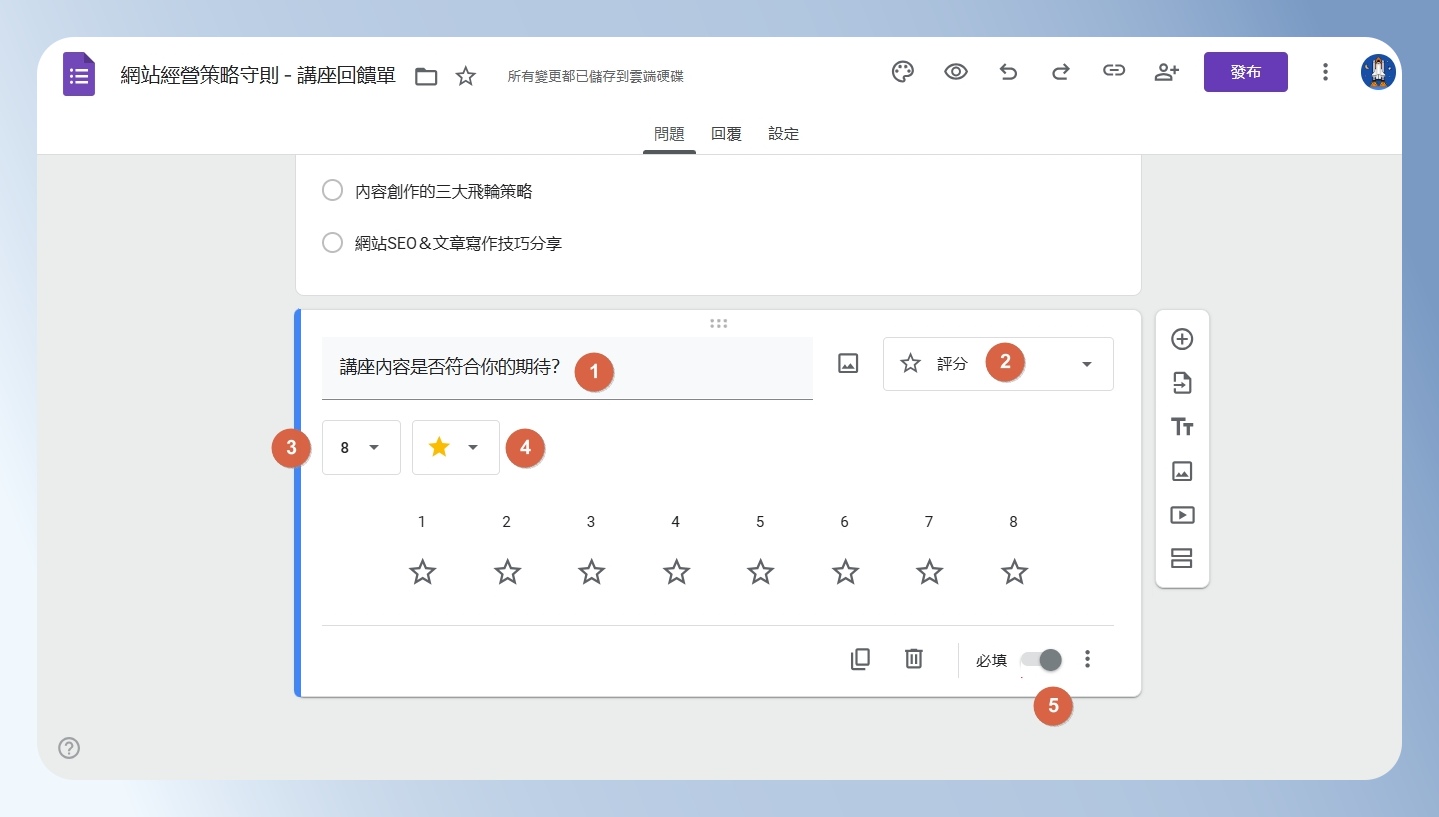
Task: Preview the form with the eye icon
Action: coord(956,72)
